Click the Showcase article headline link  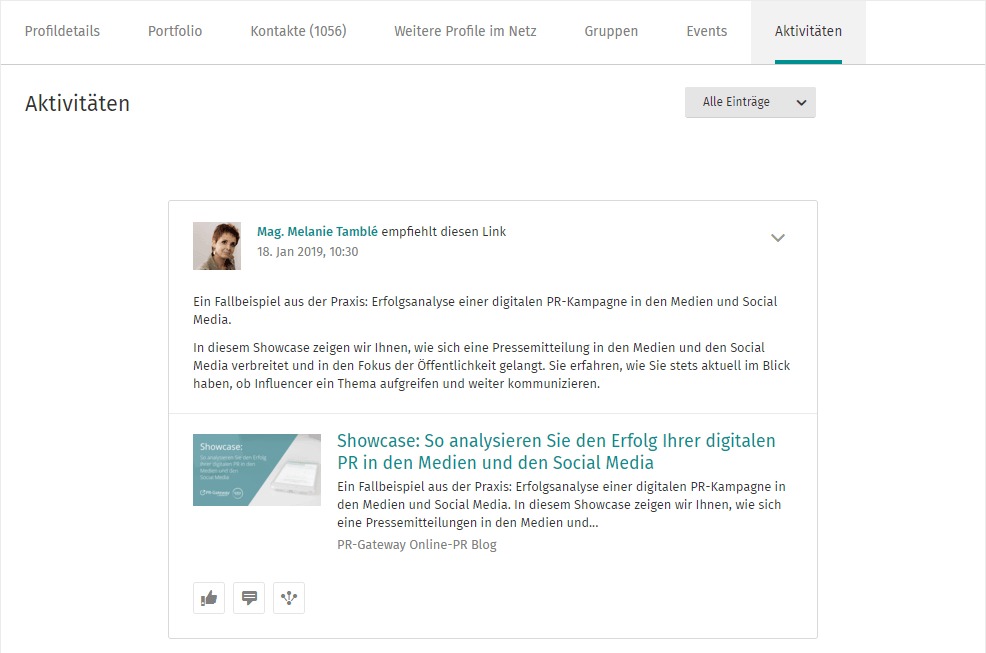tap(555, 452)
